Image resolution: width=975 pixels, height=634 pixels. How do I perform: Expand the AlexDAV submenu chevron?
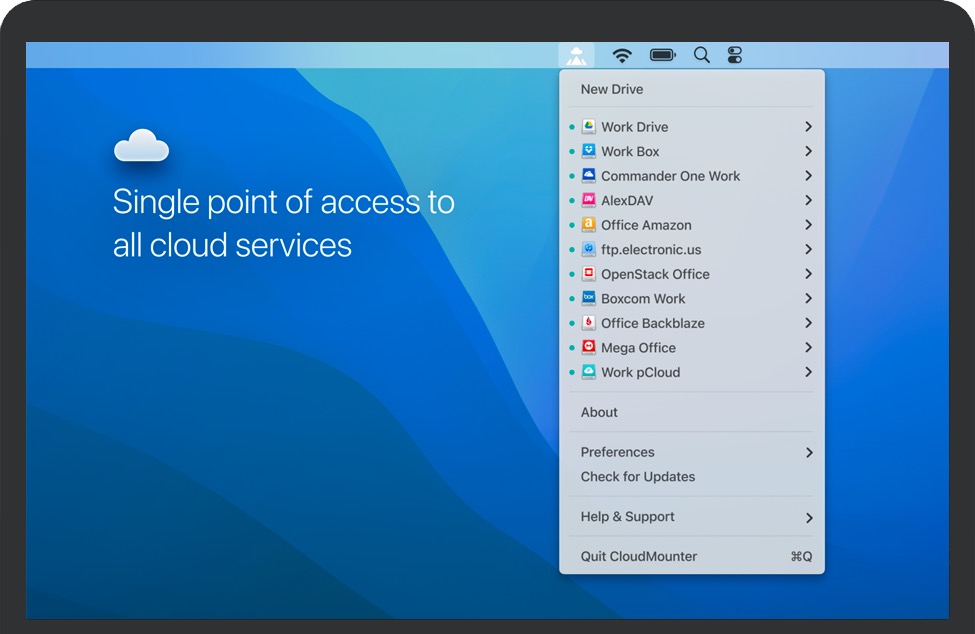(x=808, y=200)
